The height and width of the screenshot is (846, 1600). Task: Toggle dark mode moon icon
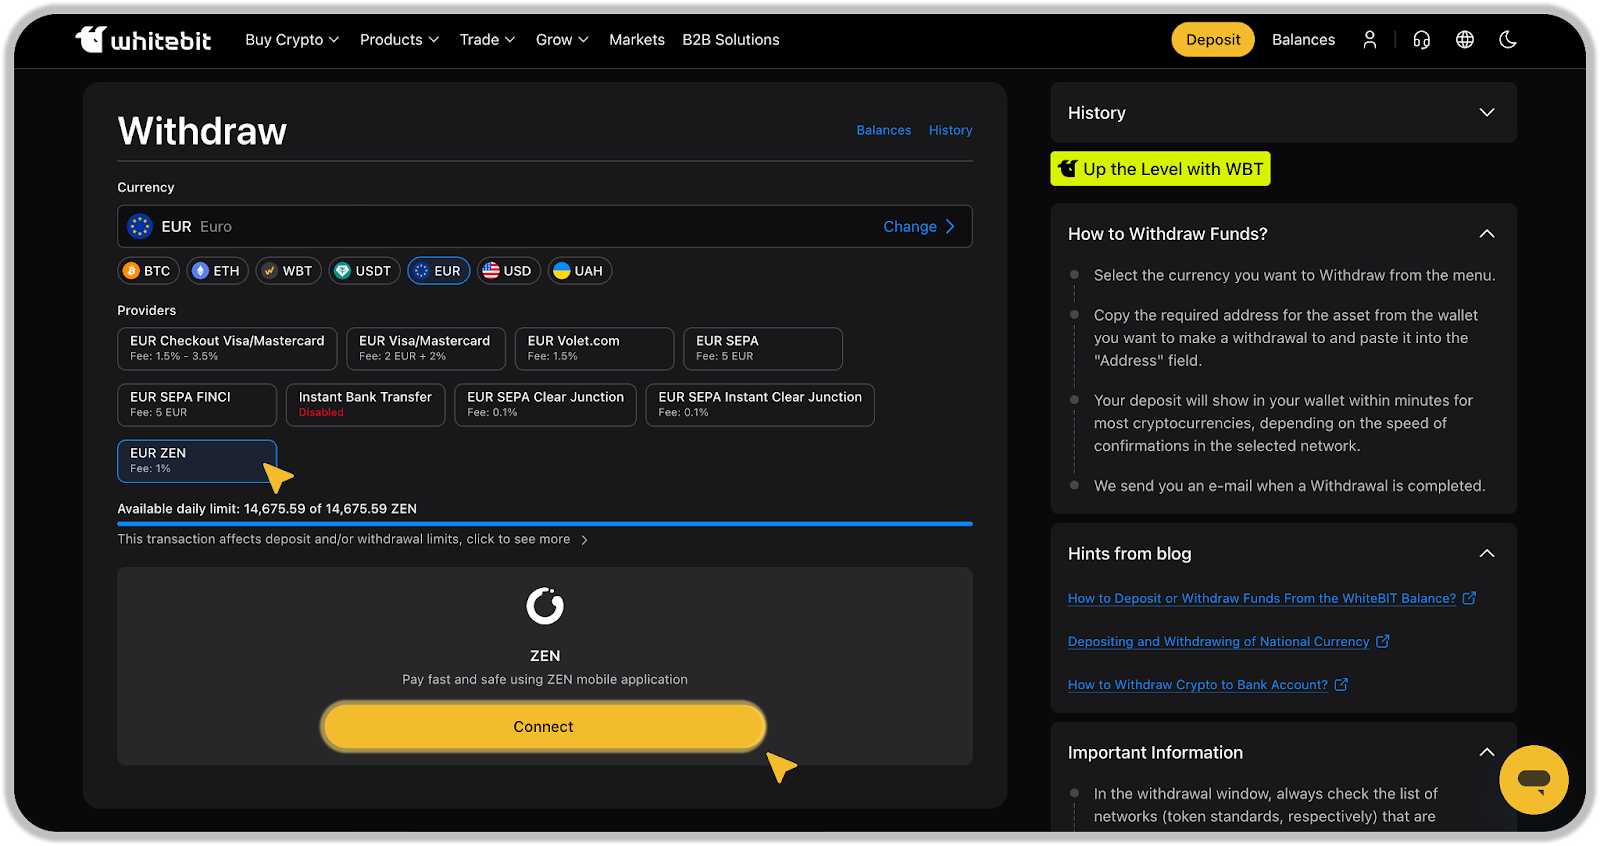tap(1508, 40)
